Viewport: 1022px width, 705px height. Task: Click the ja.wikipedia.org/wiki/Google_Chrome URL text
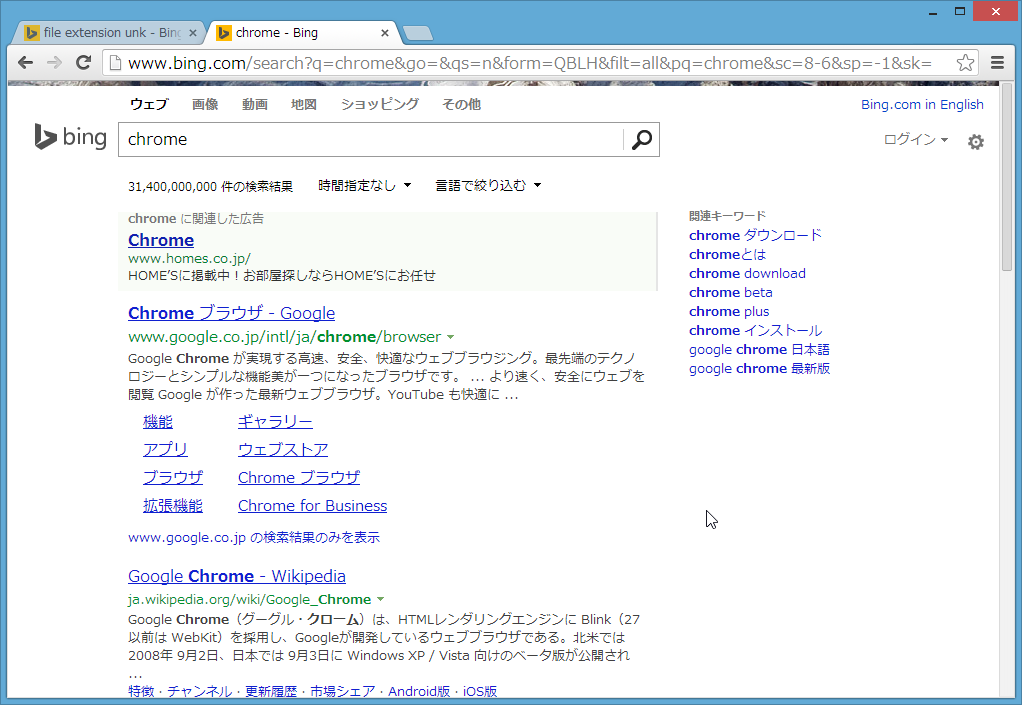click(250, 599)
